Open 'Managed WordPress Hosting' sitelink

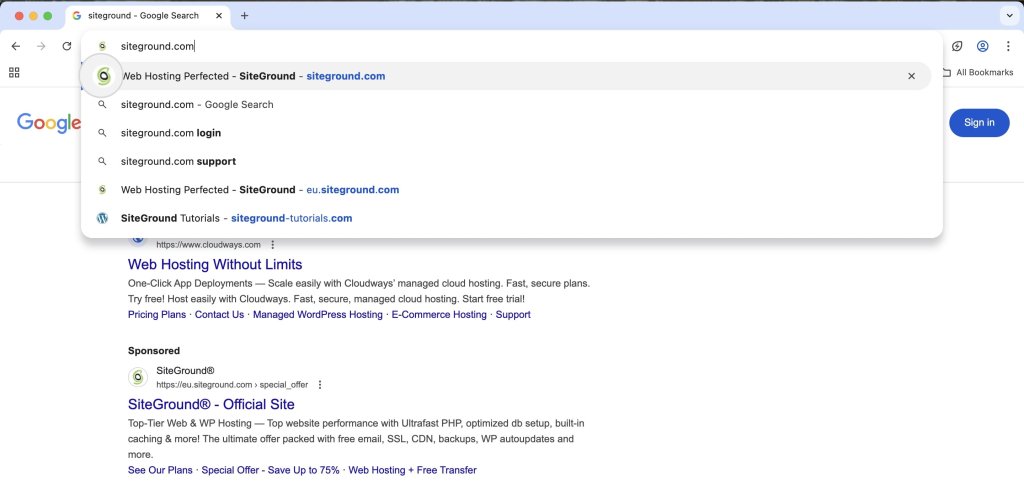point(317,315)
